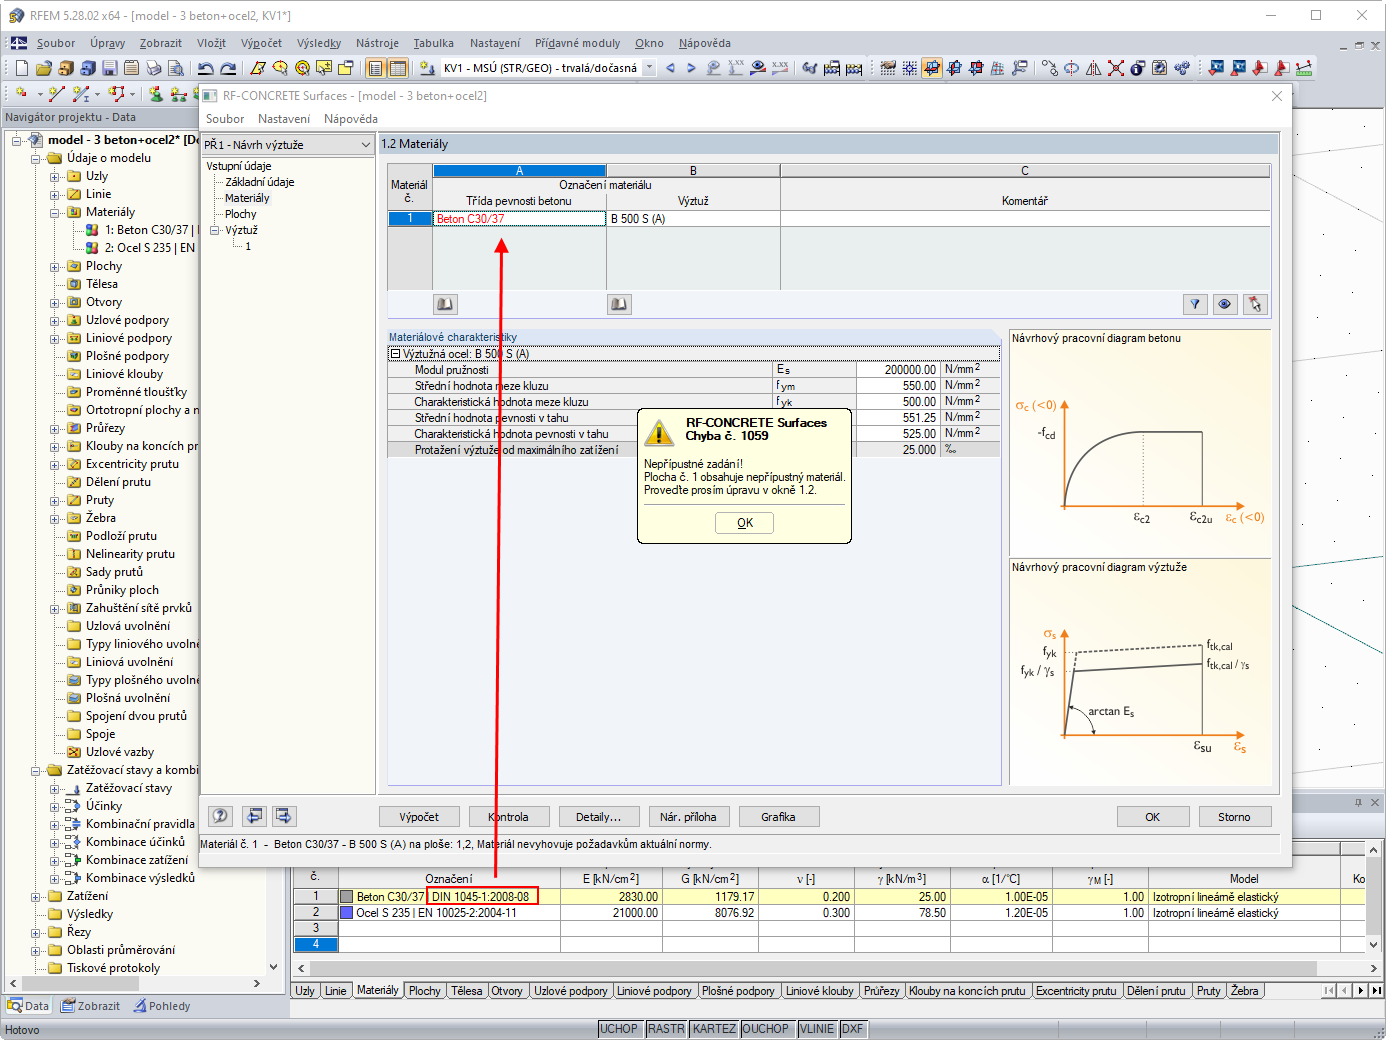Viewport: 1386px width, 1040px height.
Task: Collapse the Výztuž node in dialog tree
Action: click(x=214, y=230)
